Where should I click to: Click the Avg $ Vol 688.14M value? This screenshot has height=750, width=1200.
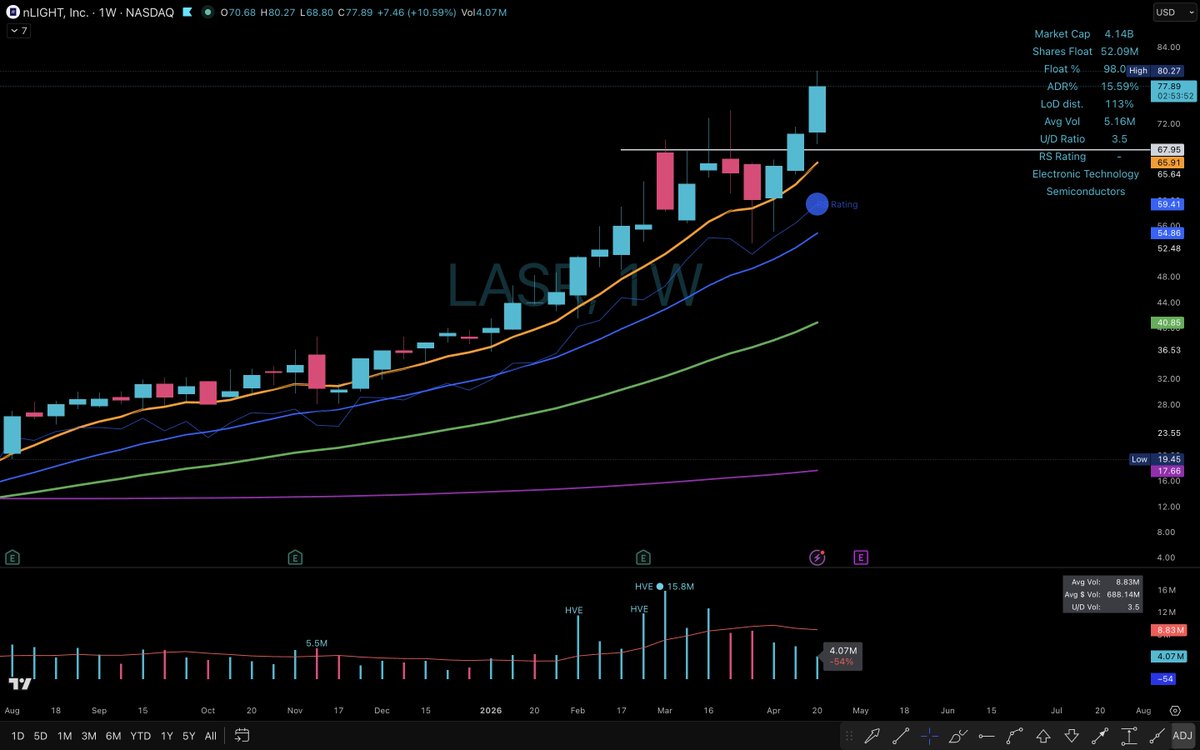click(x=1121, y=593)
